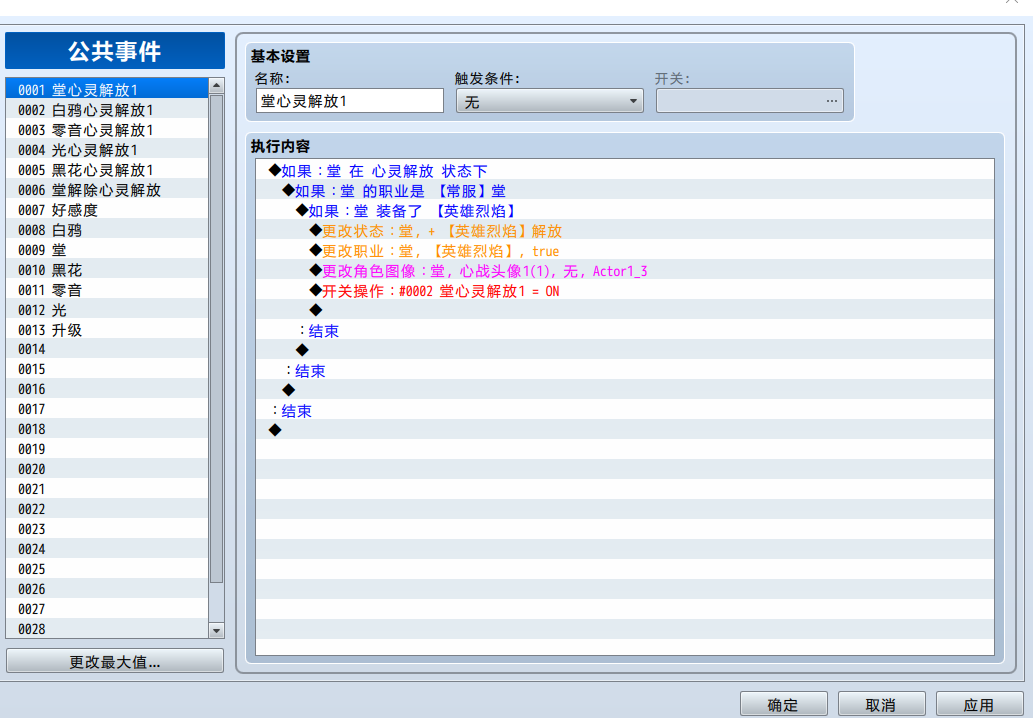This screenshot has width=1033, height=718.
Task: Click the 应用 button
Action: pos(979,705)
